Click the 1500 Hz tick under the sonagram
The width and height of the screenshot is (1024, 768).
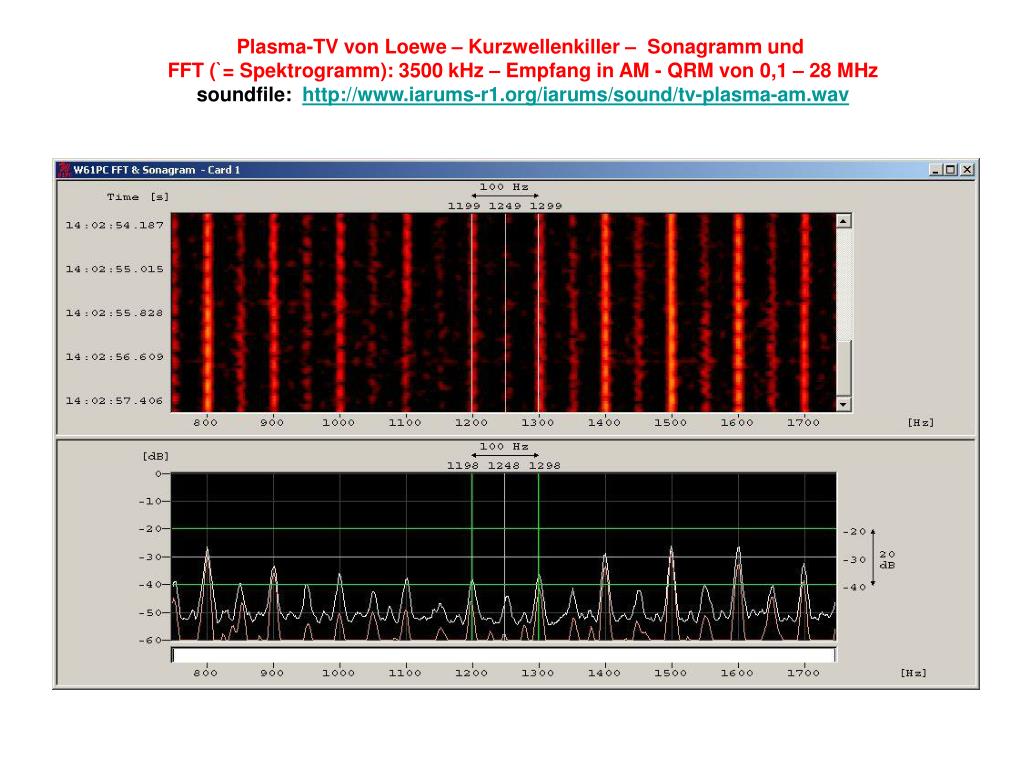(x=671, y=423)
